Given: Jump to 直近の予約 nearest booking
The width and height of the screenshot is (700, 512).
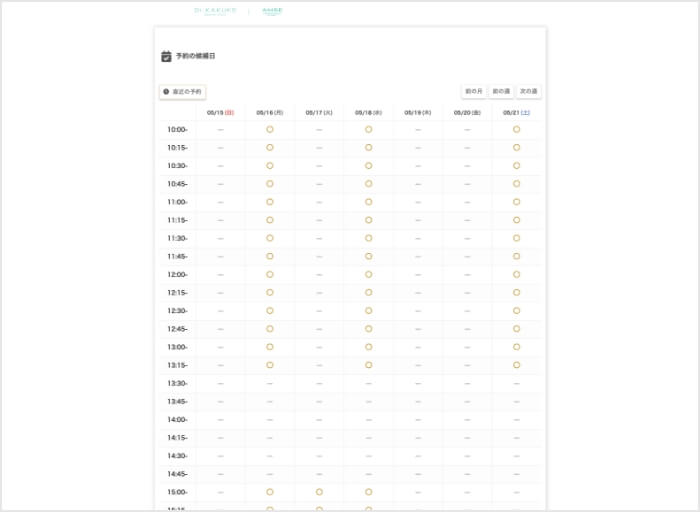Looking at the screenshot, I should click(182, 92).
